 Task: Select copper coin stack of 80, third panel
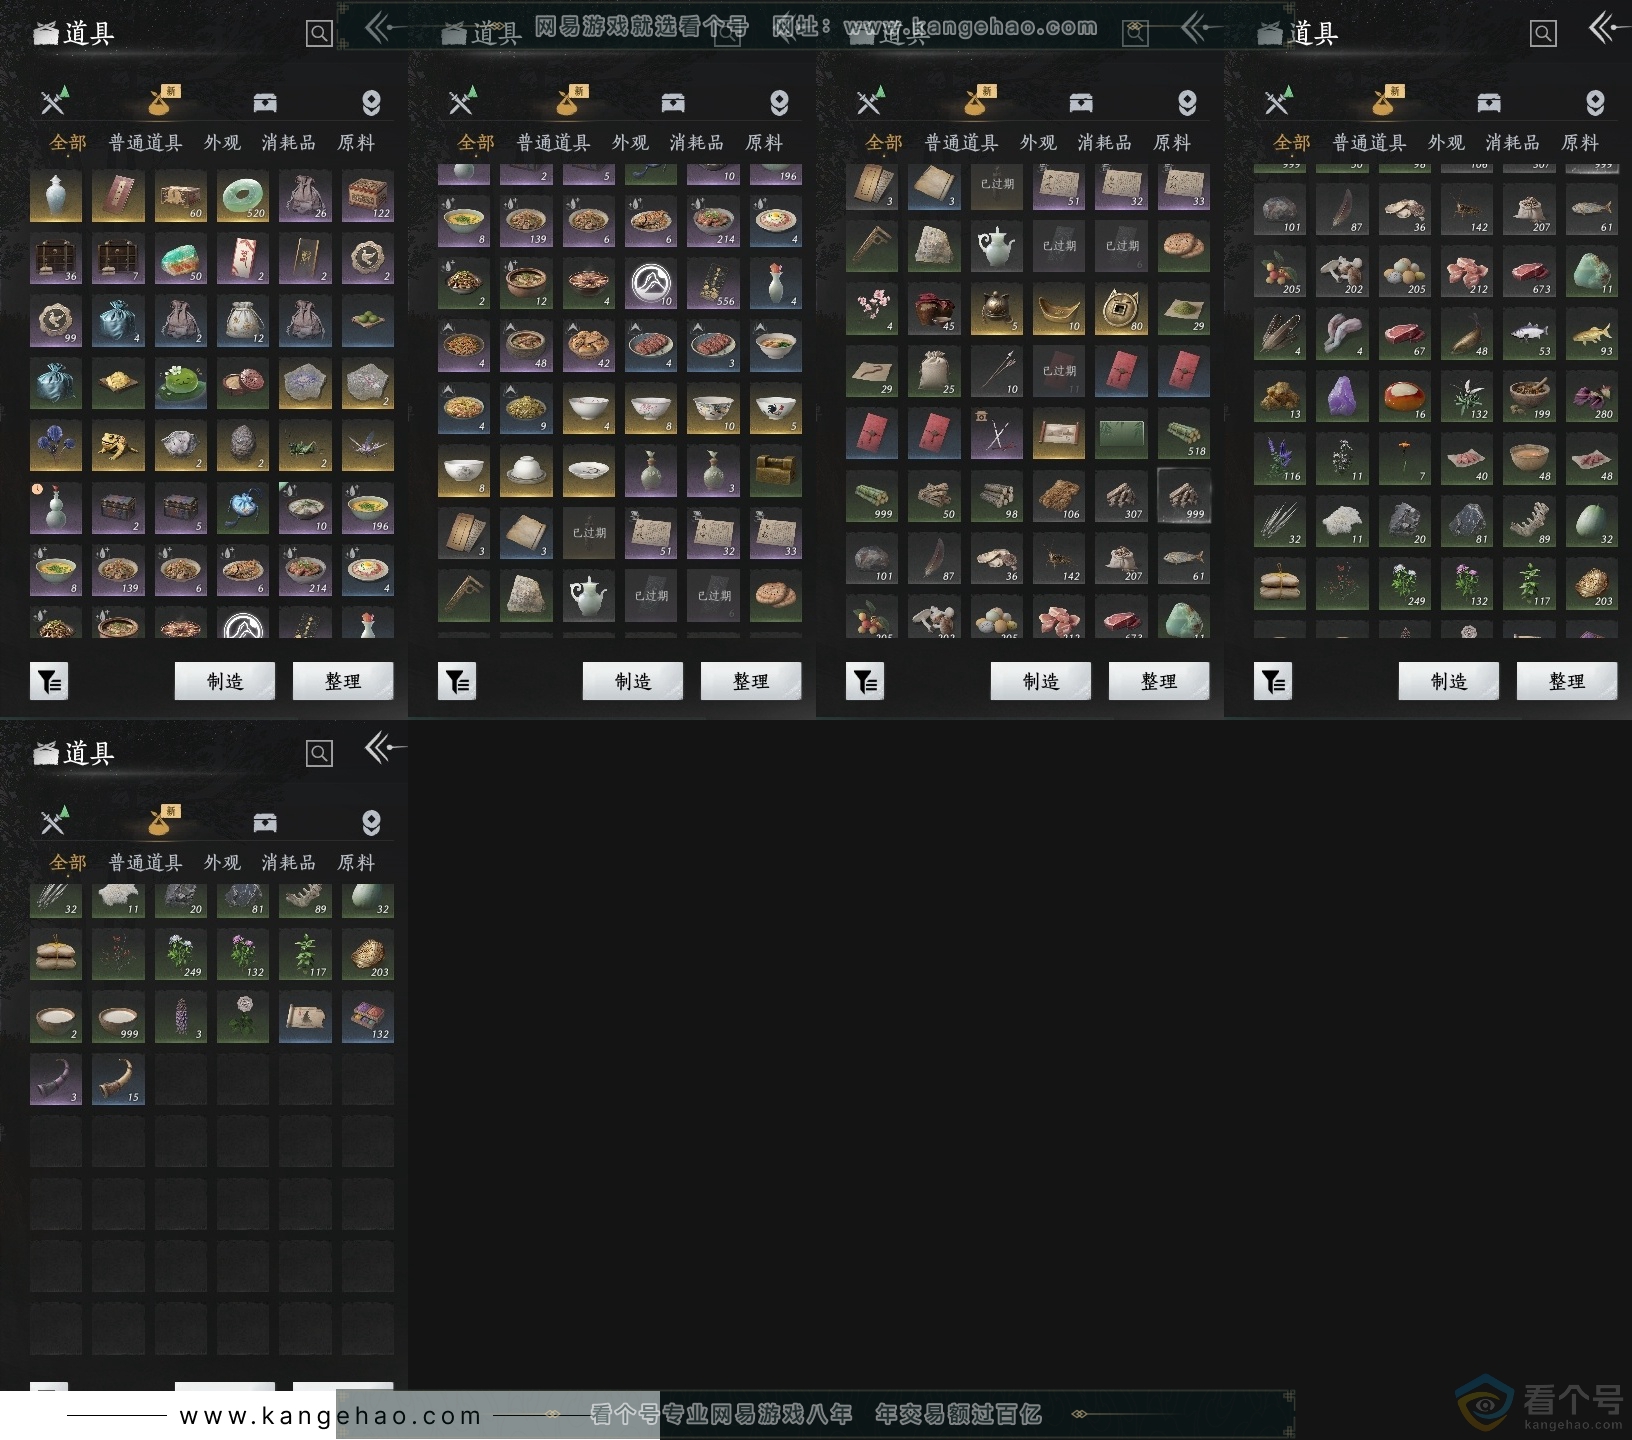click(x=1121, y=309)
